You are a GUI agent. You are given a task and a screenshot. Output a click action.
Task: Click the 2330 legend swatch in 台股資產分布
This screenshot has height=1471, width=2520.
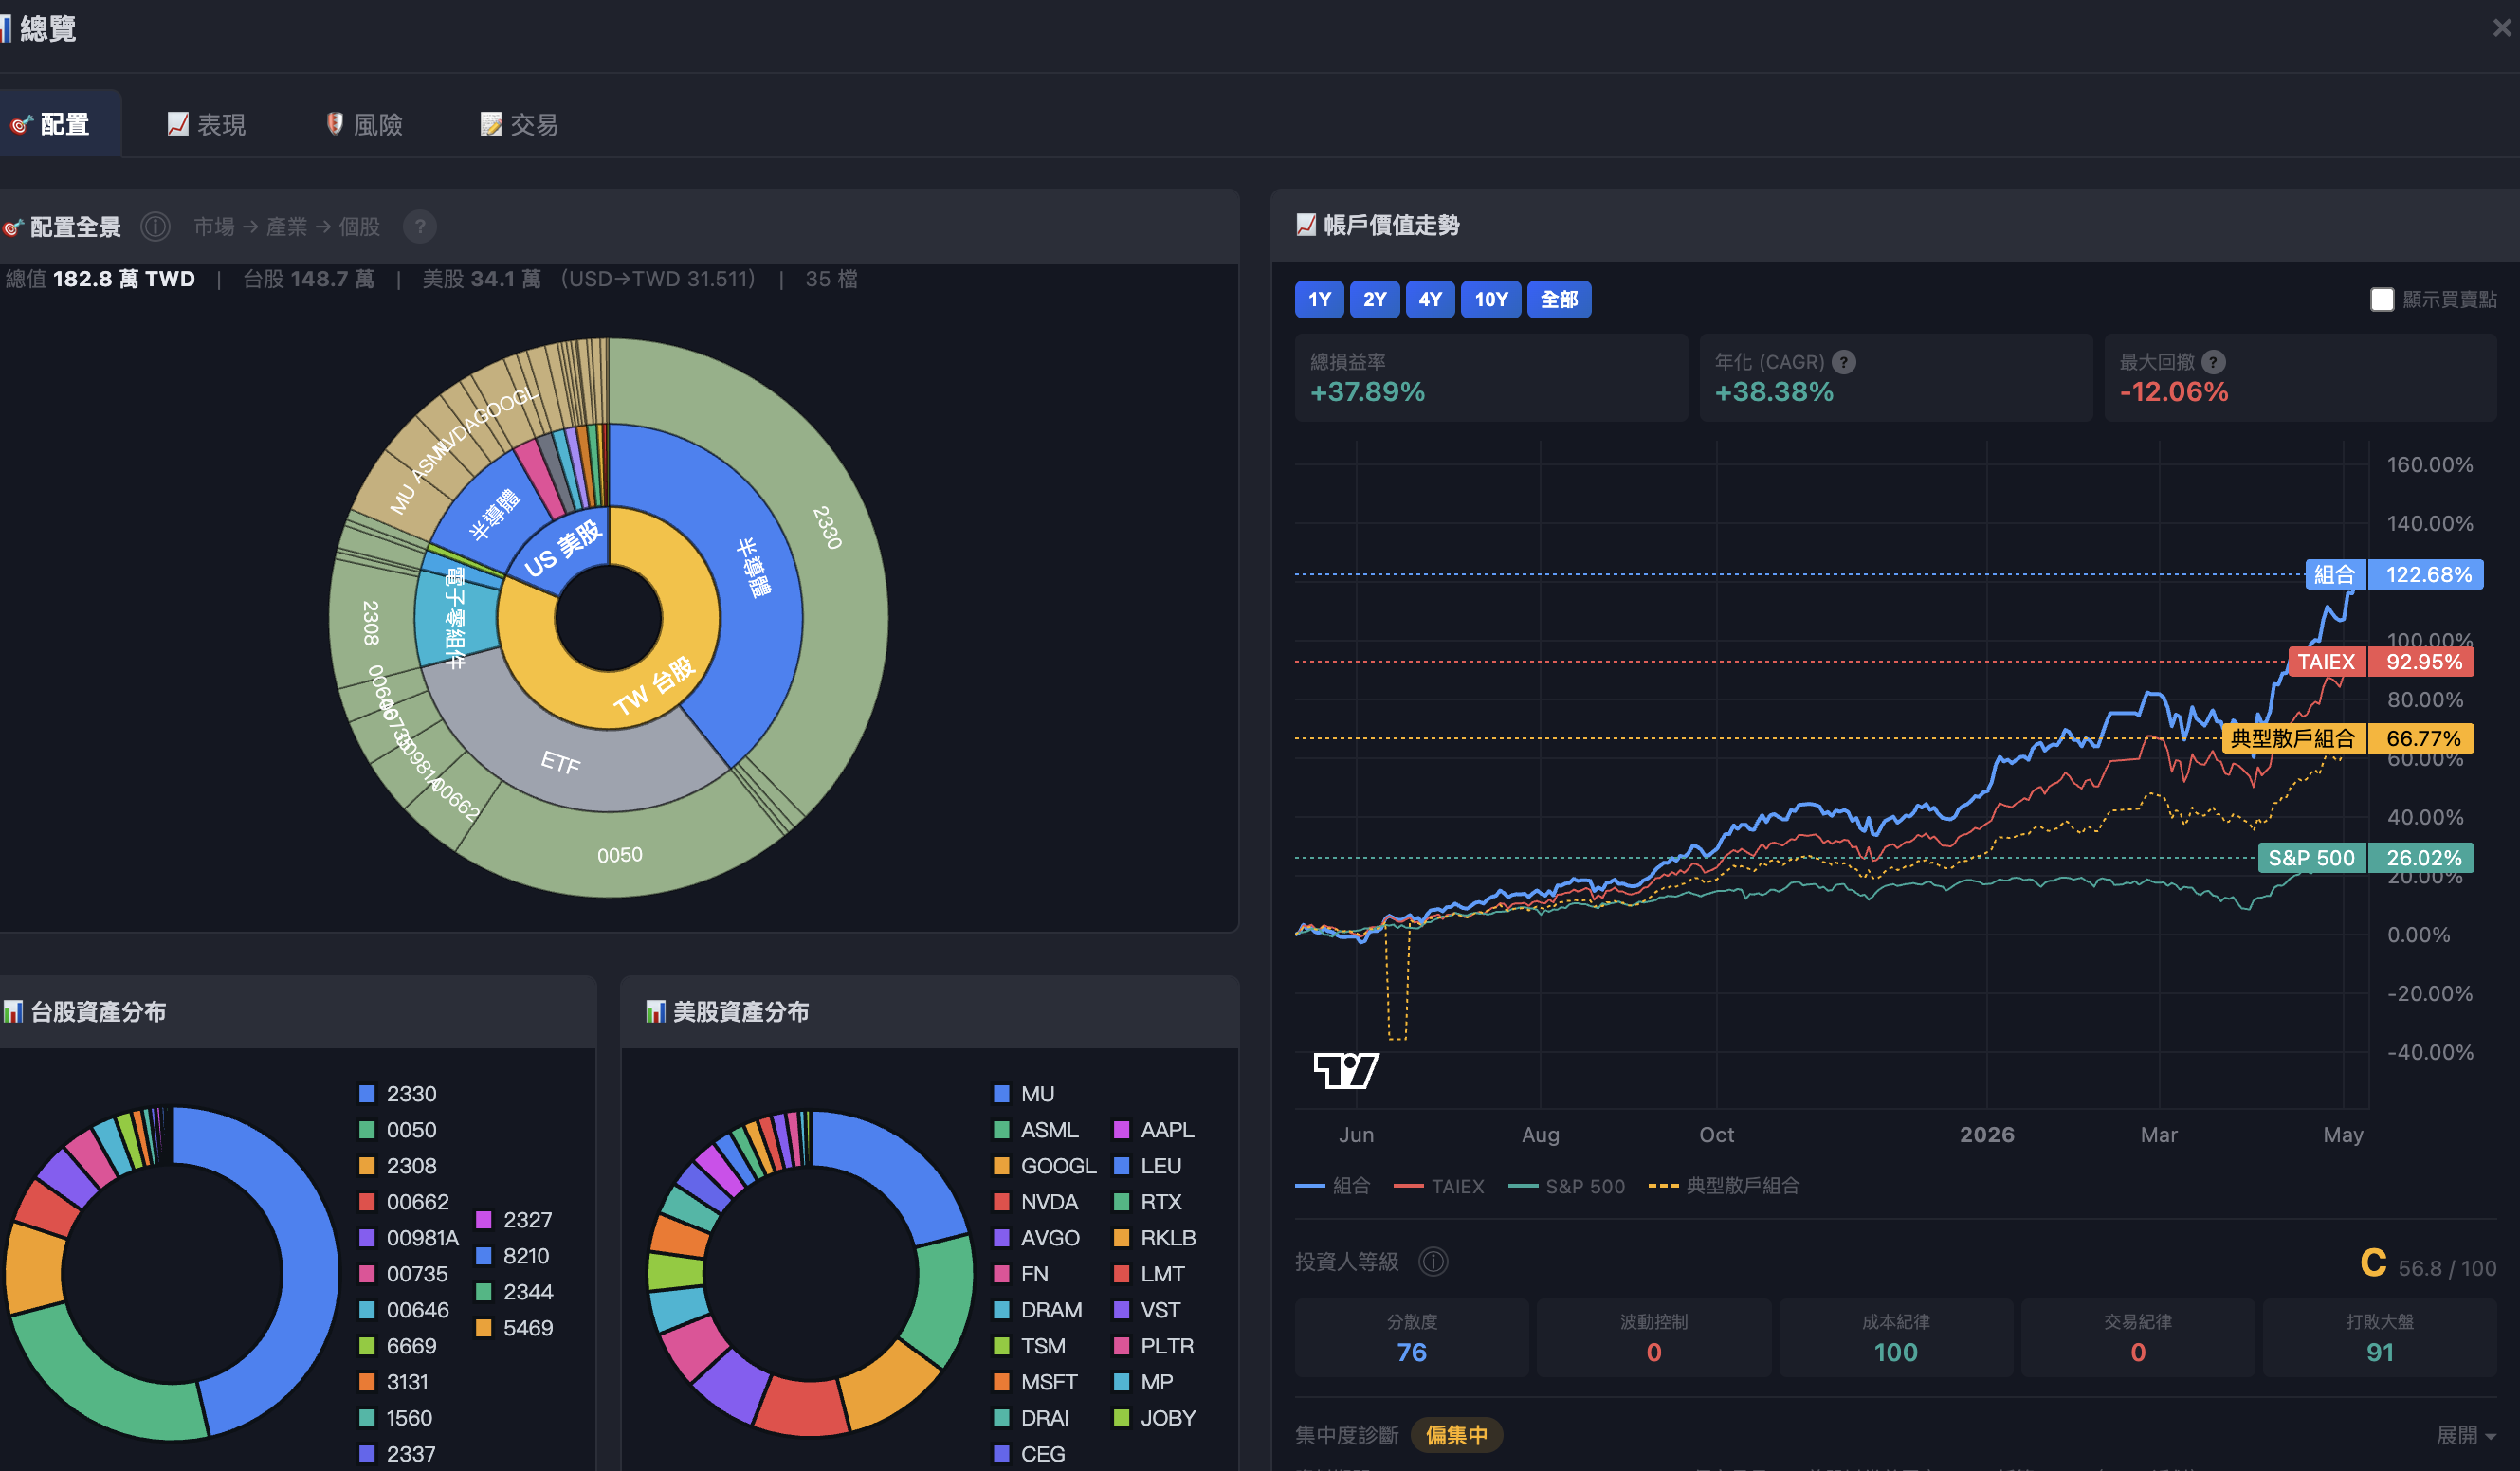367,1094
